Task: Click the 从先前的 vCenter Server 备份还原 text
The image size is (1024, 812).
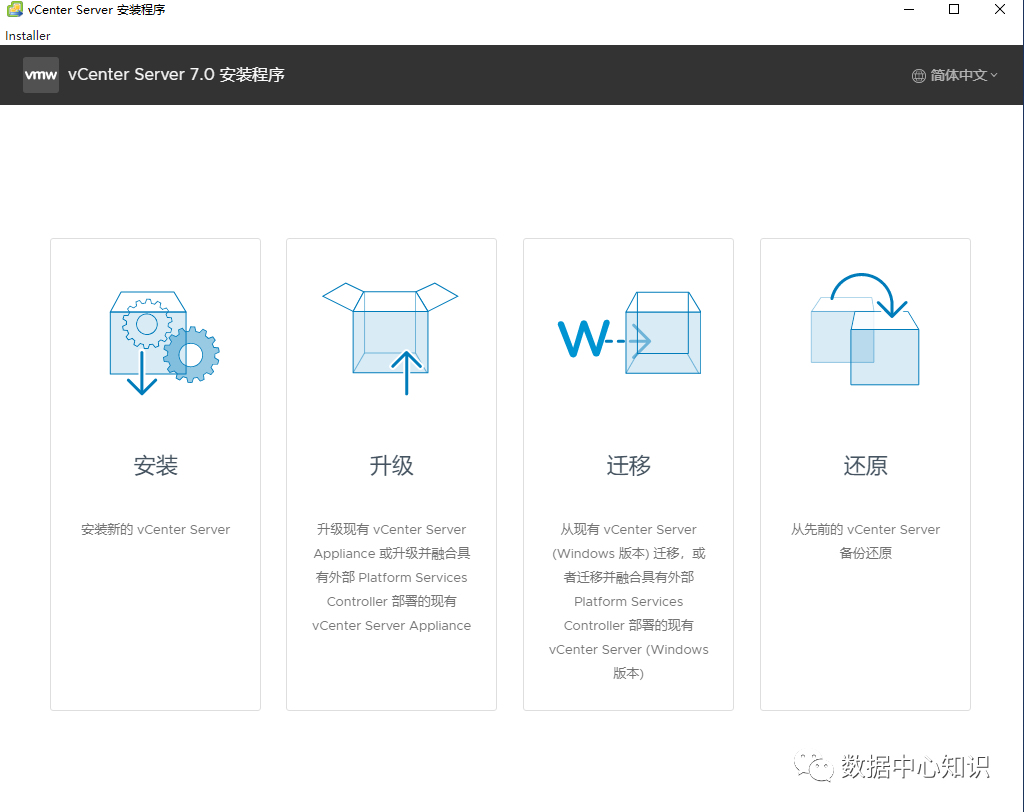Action: tap(865, 542)
